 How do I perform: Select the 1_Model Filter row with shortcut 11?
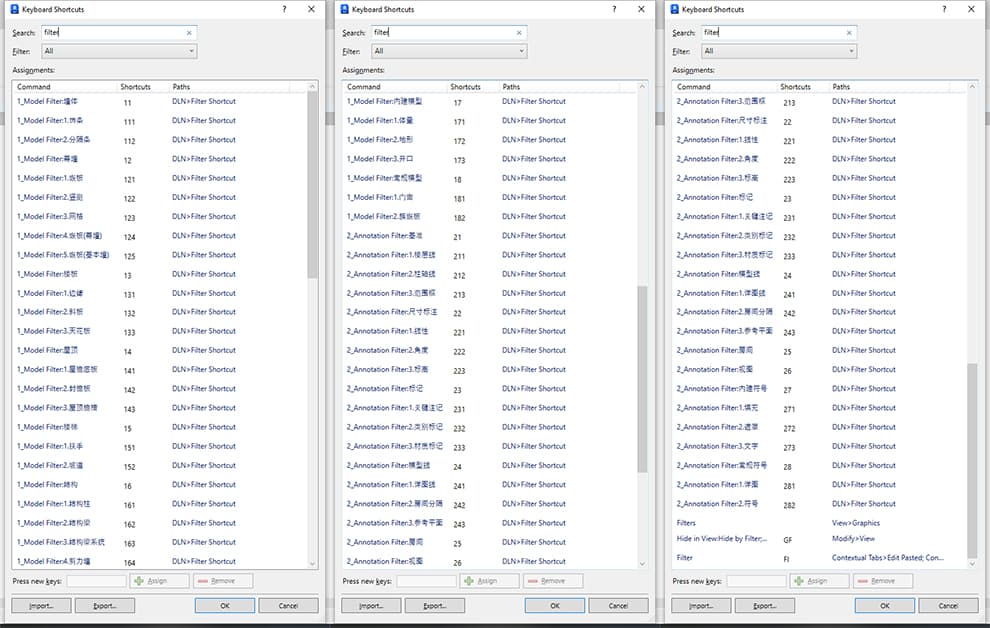click(160, 102)
